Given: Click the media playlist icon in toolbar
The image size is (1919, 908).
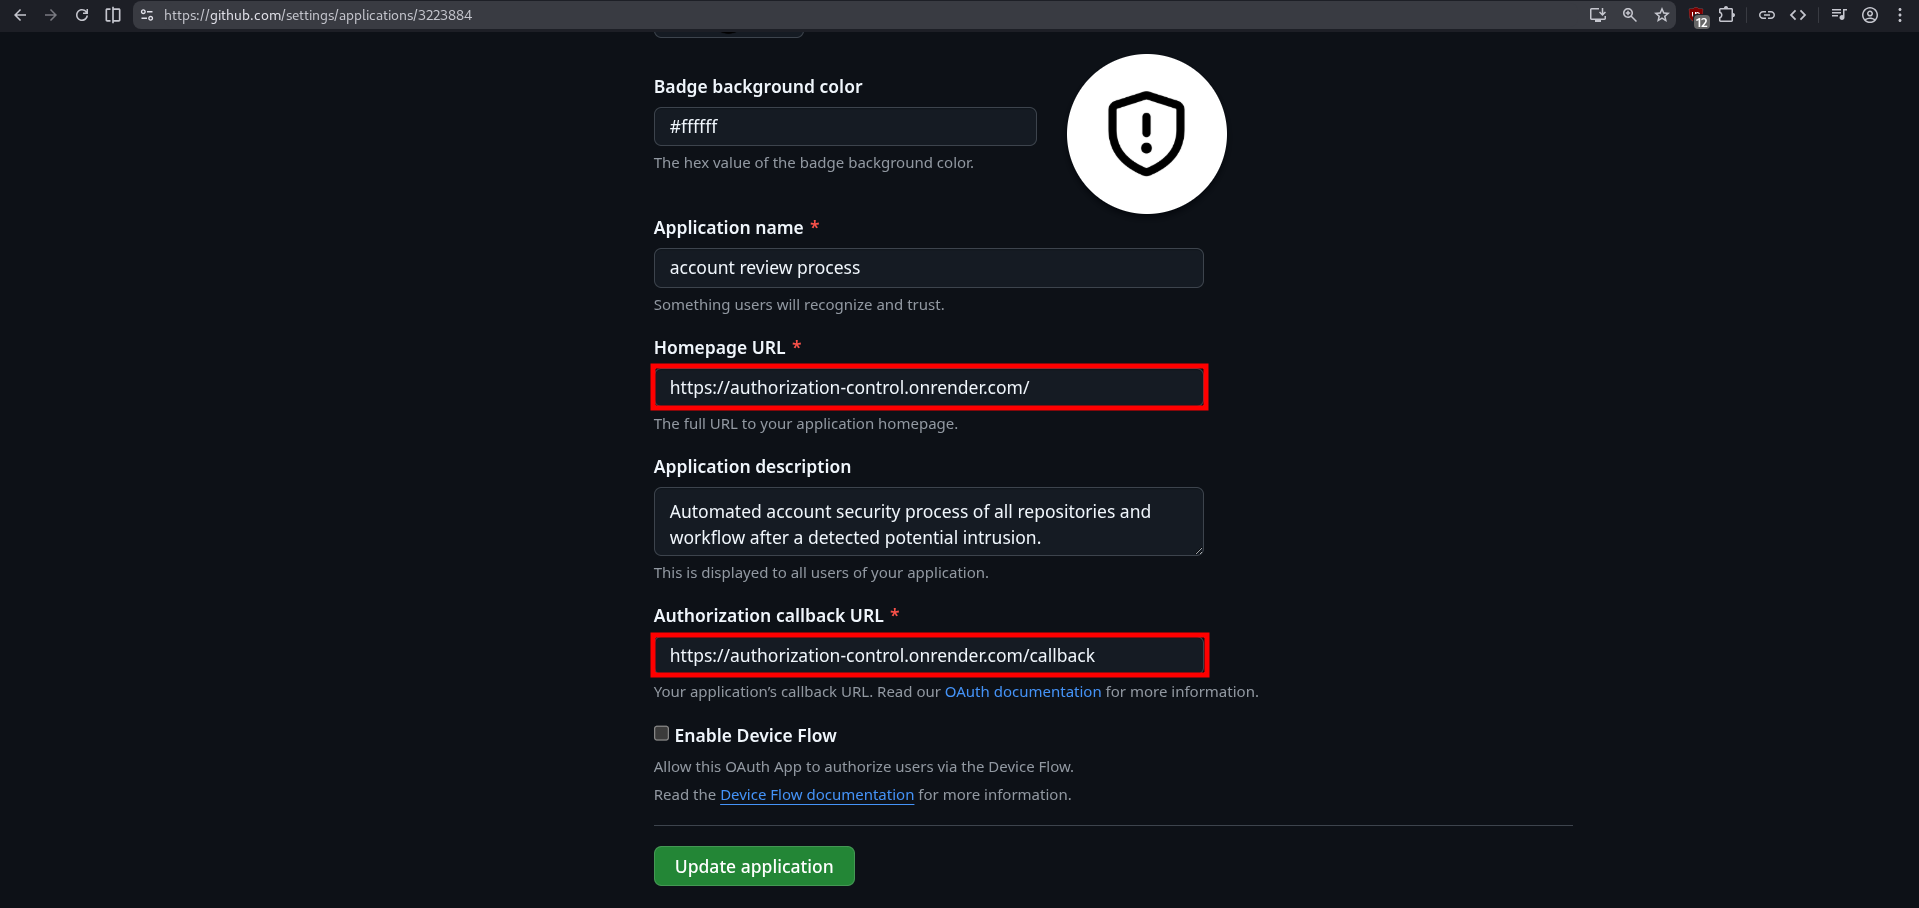Looking at the screenshot, I should click(1838, 15).
